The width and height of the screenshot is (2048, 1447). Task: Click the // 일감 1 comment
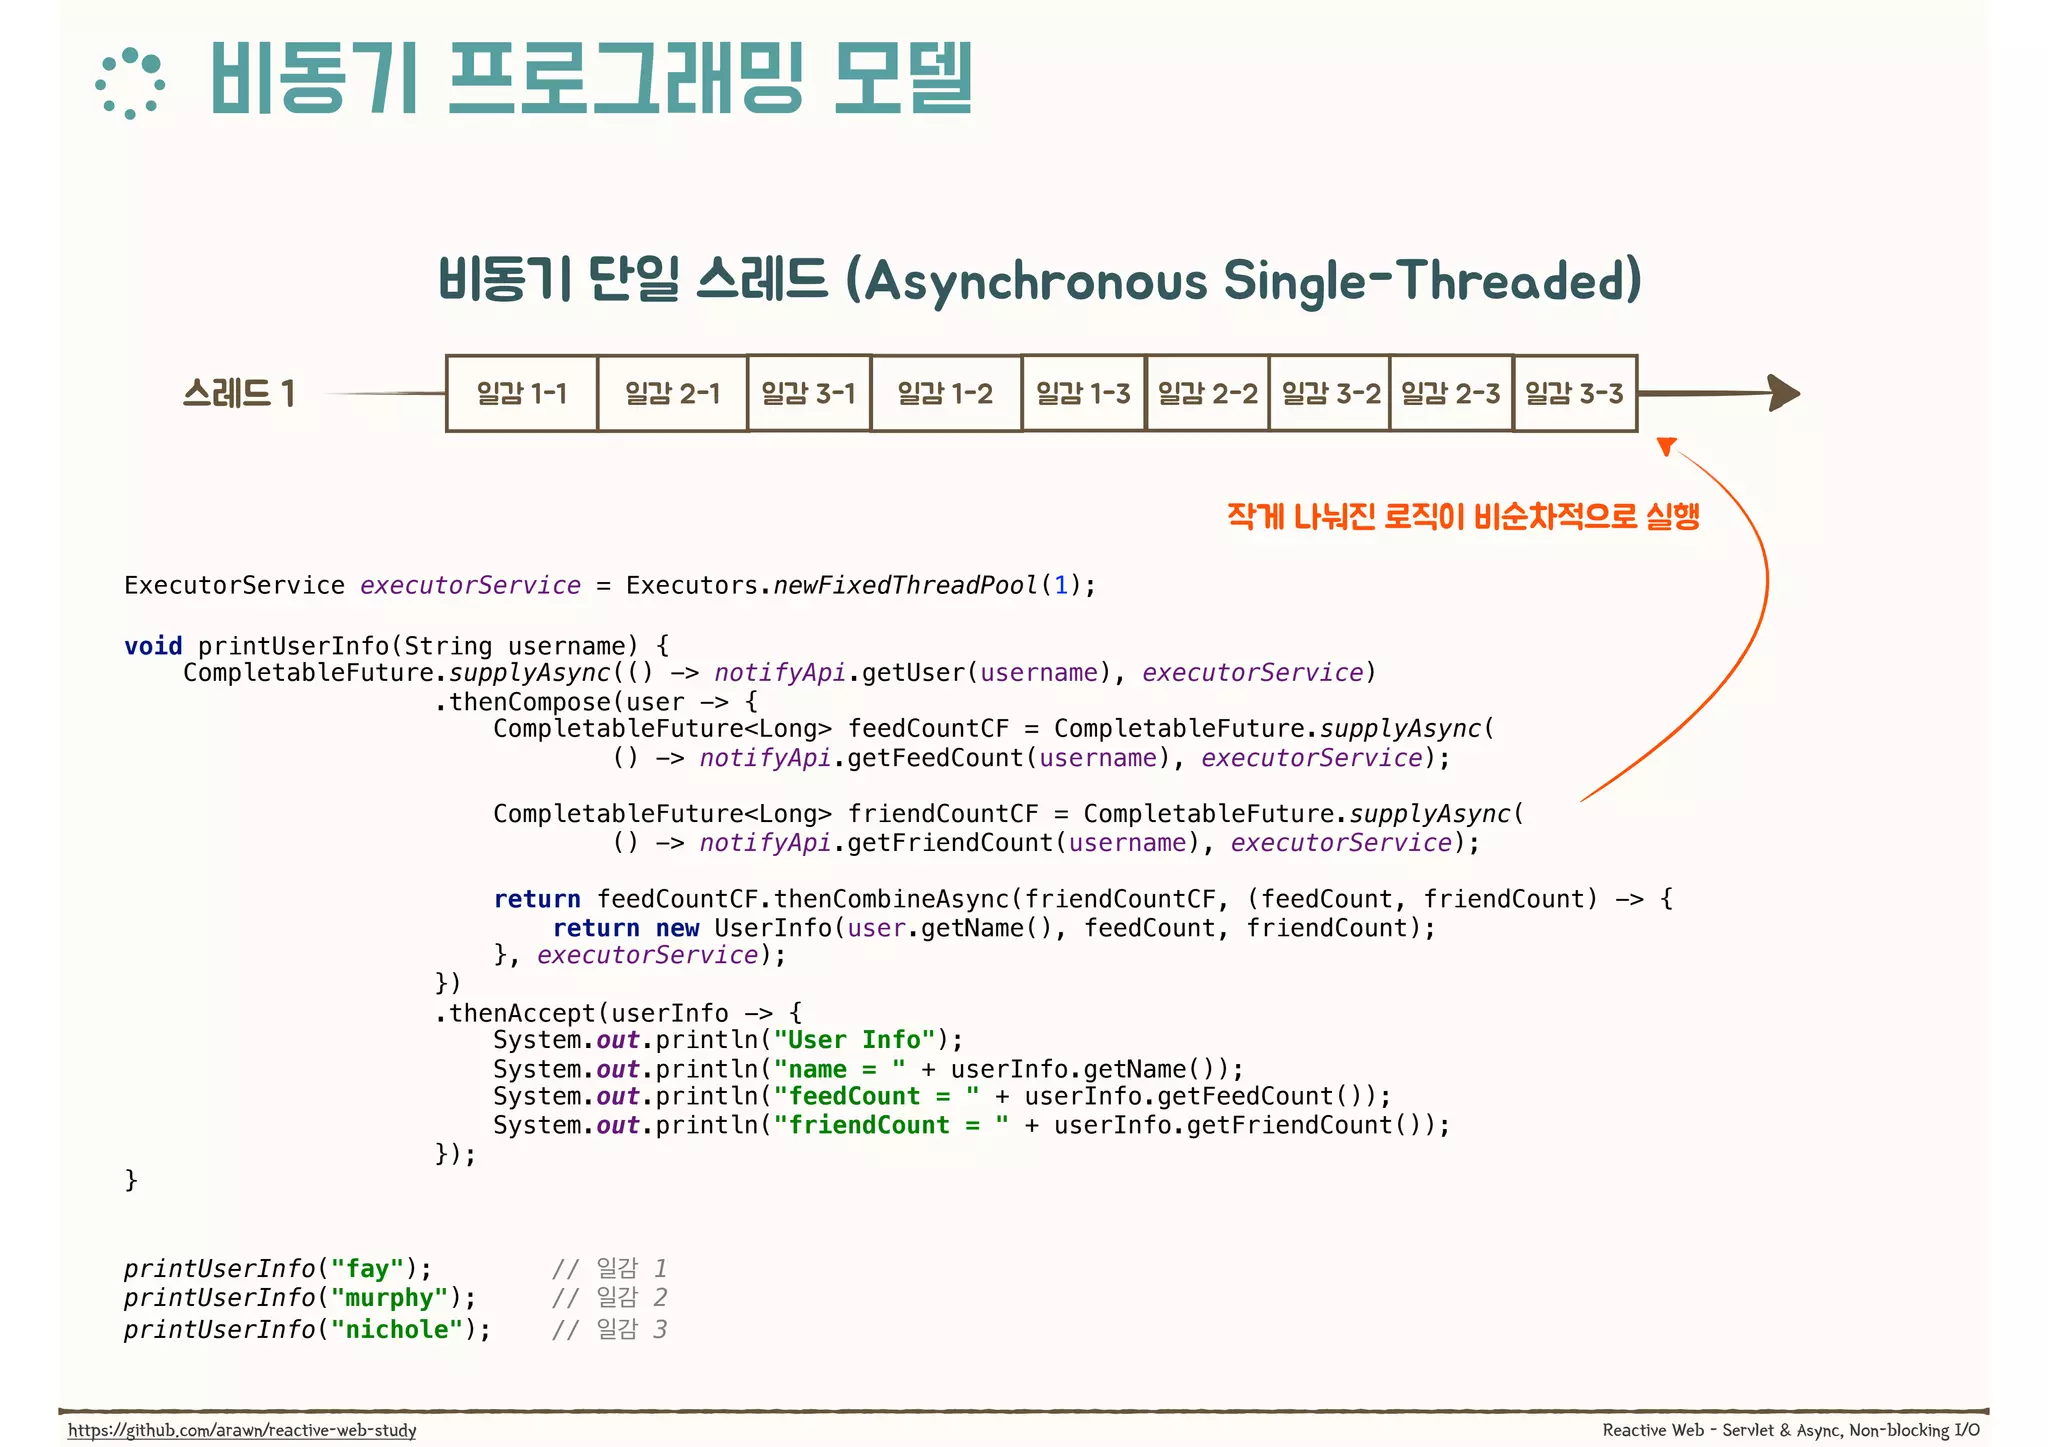[609, 1269]
